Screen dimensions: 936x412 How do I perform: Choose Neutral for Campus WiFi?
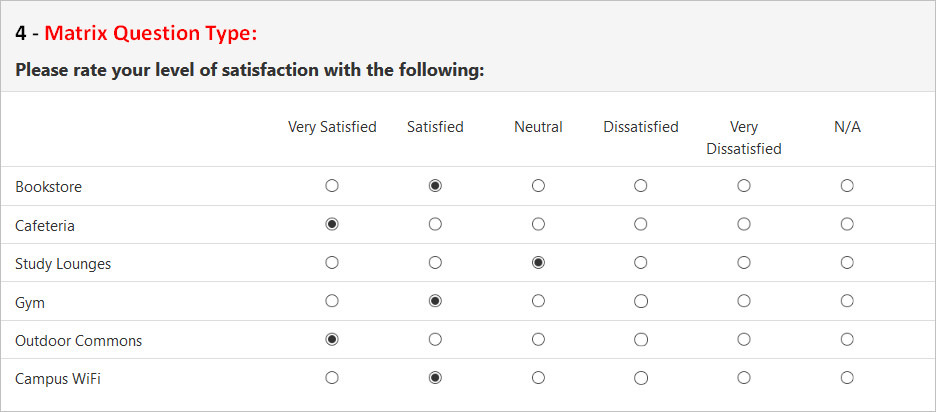[x=538, y=377]
